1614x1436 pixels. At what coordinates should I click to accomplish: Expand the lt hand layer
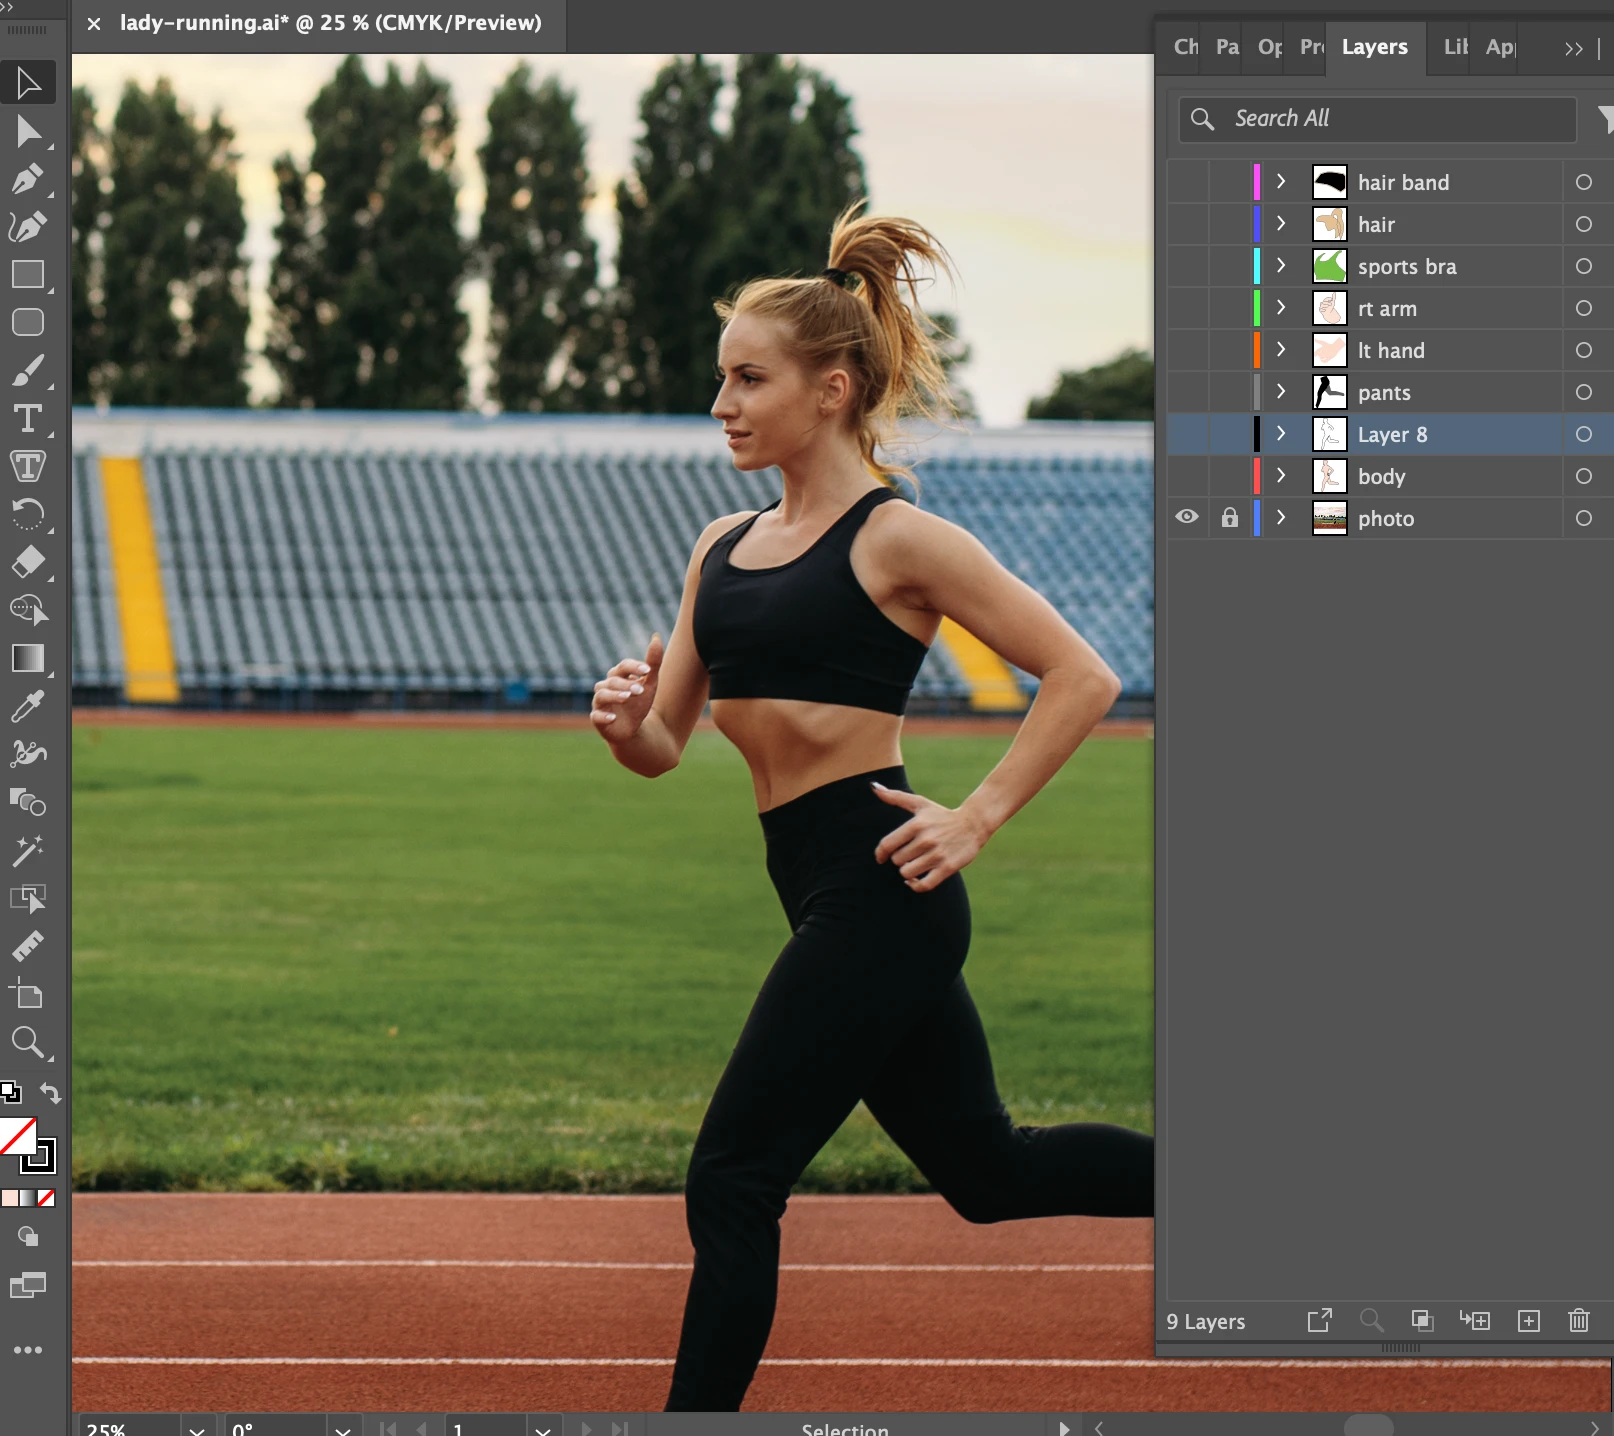point(1281,349)
